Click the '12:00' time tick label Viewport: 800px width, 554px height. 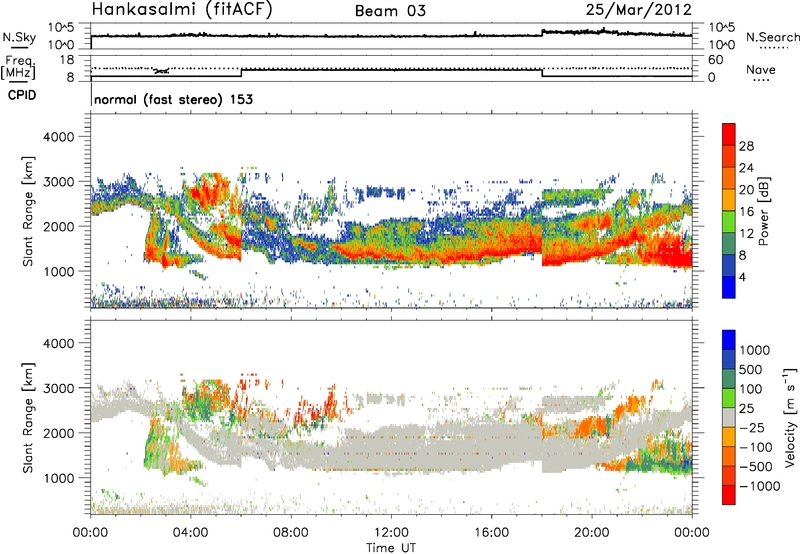tap(391, 533)
